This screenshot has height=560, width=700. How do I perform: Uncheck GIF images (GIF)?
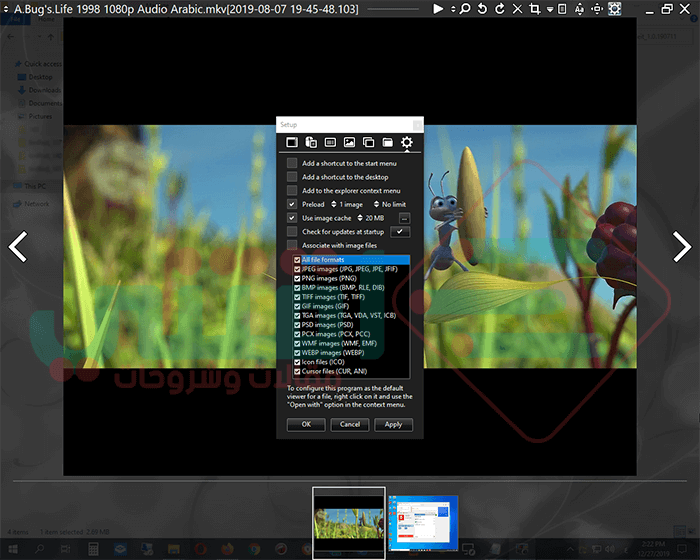(x=297, y=306)
